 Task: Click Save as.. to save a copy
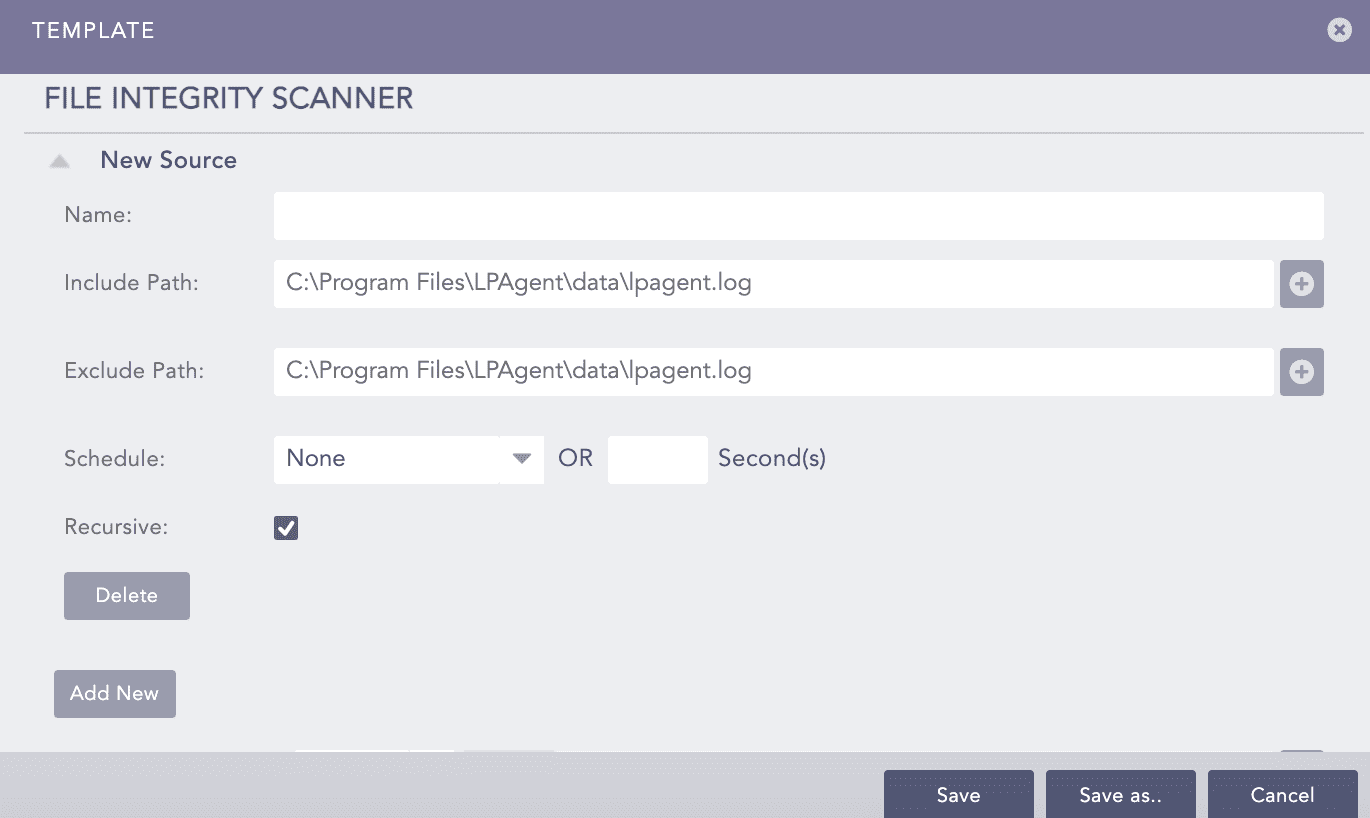tap(1120, 794)
